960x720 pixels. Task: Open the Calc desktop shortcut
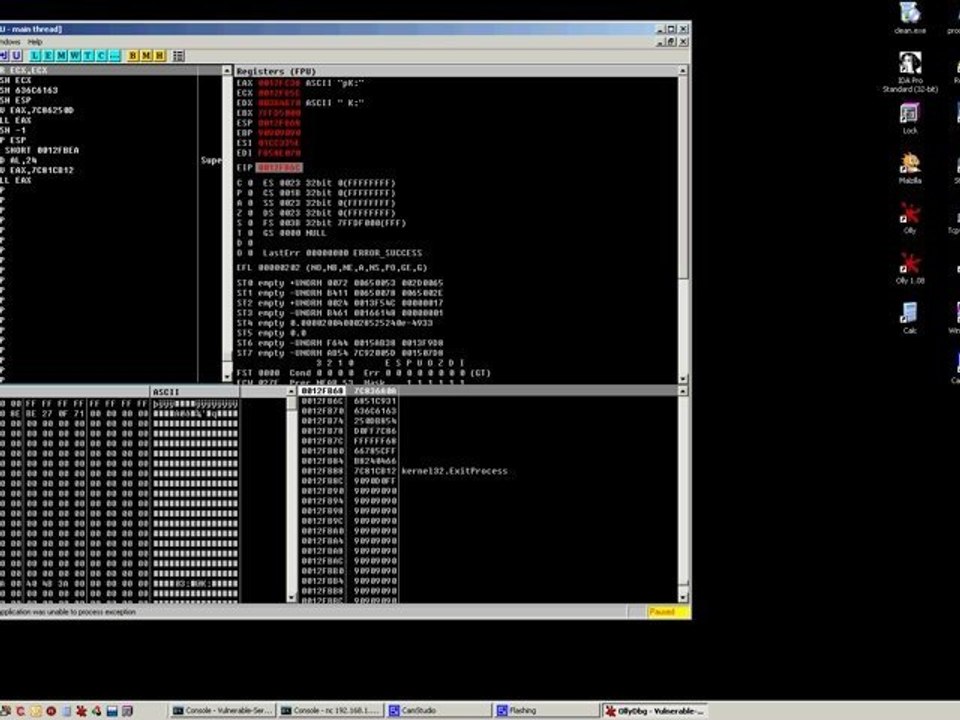pyautogui.click(x=910, y=318)
